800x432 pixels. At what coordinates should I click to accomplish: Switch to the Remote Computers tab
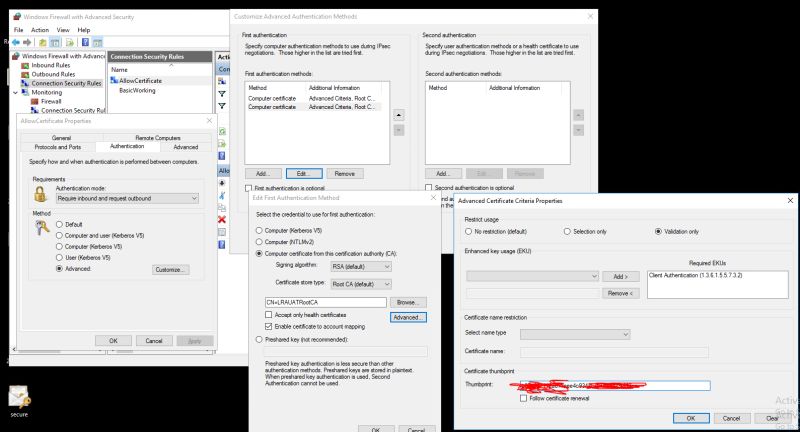pyautogui.click(x=158, y=138)
